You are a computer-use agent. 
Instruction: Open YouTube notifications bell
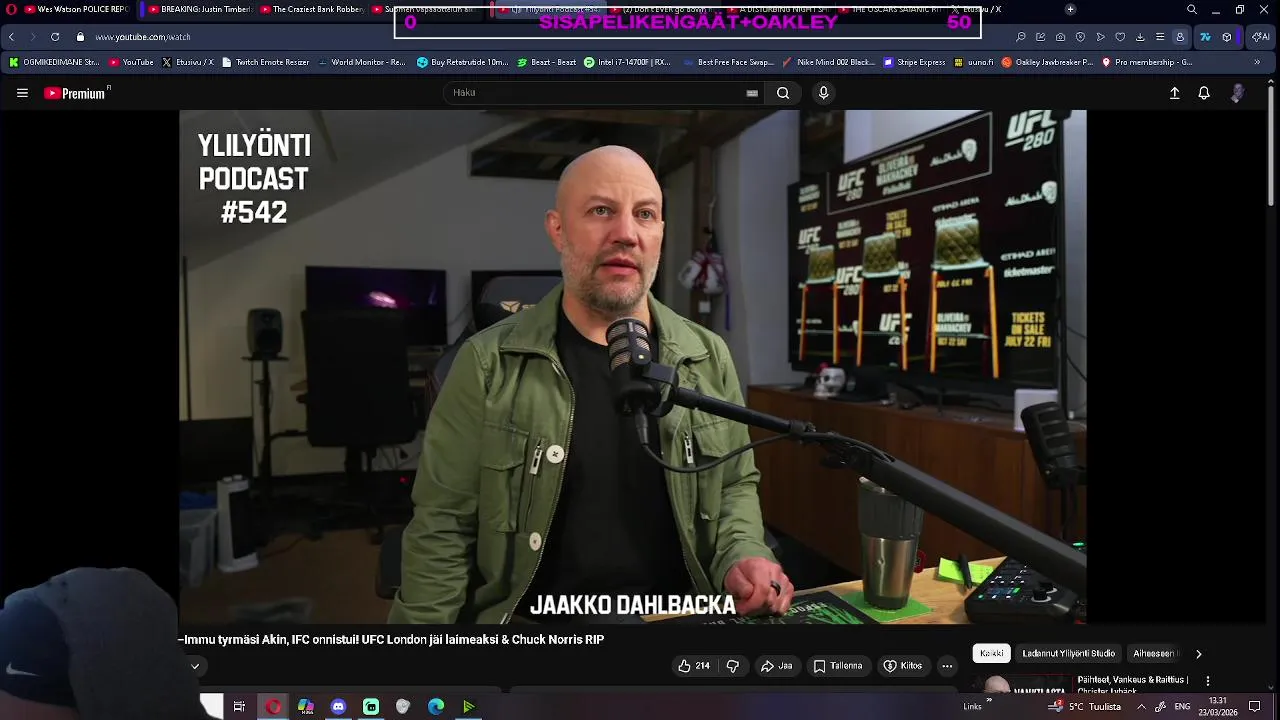pyautogui.click(x=1204, y=93)
